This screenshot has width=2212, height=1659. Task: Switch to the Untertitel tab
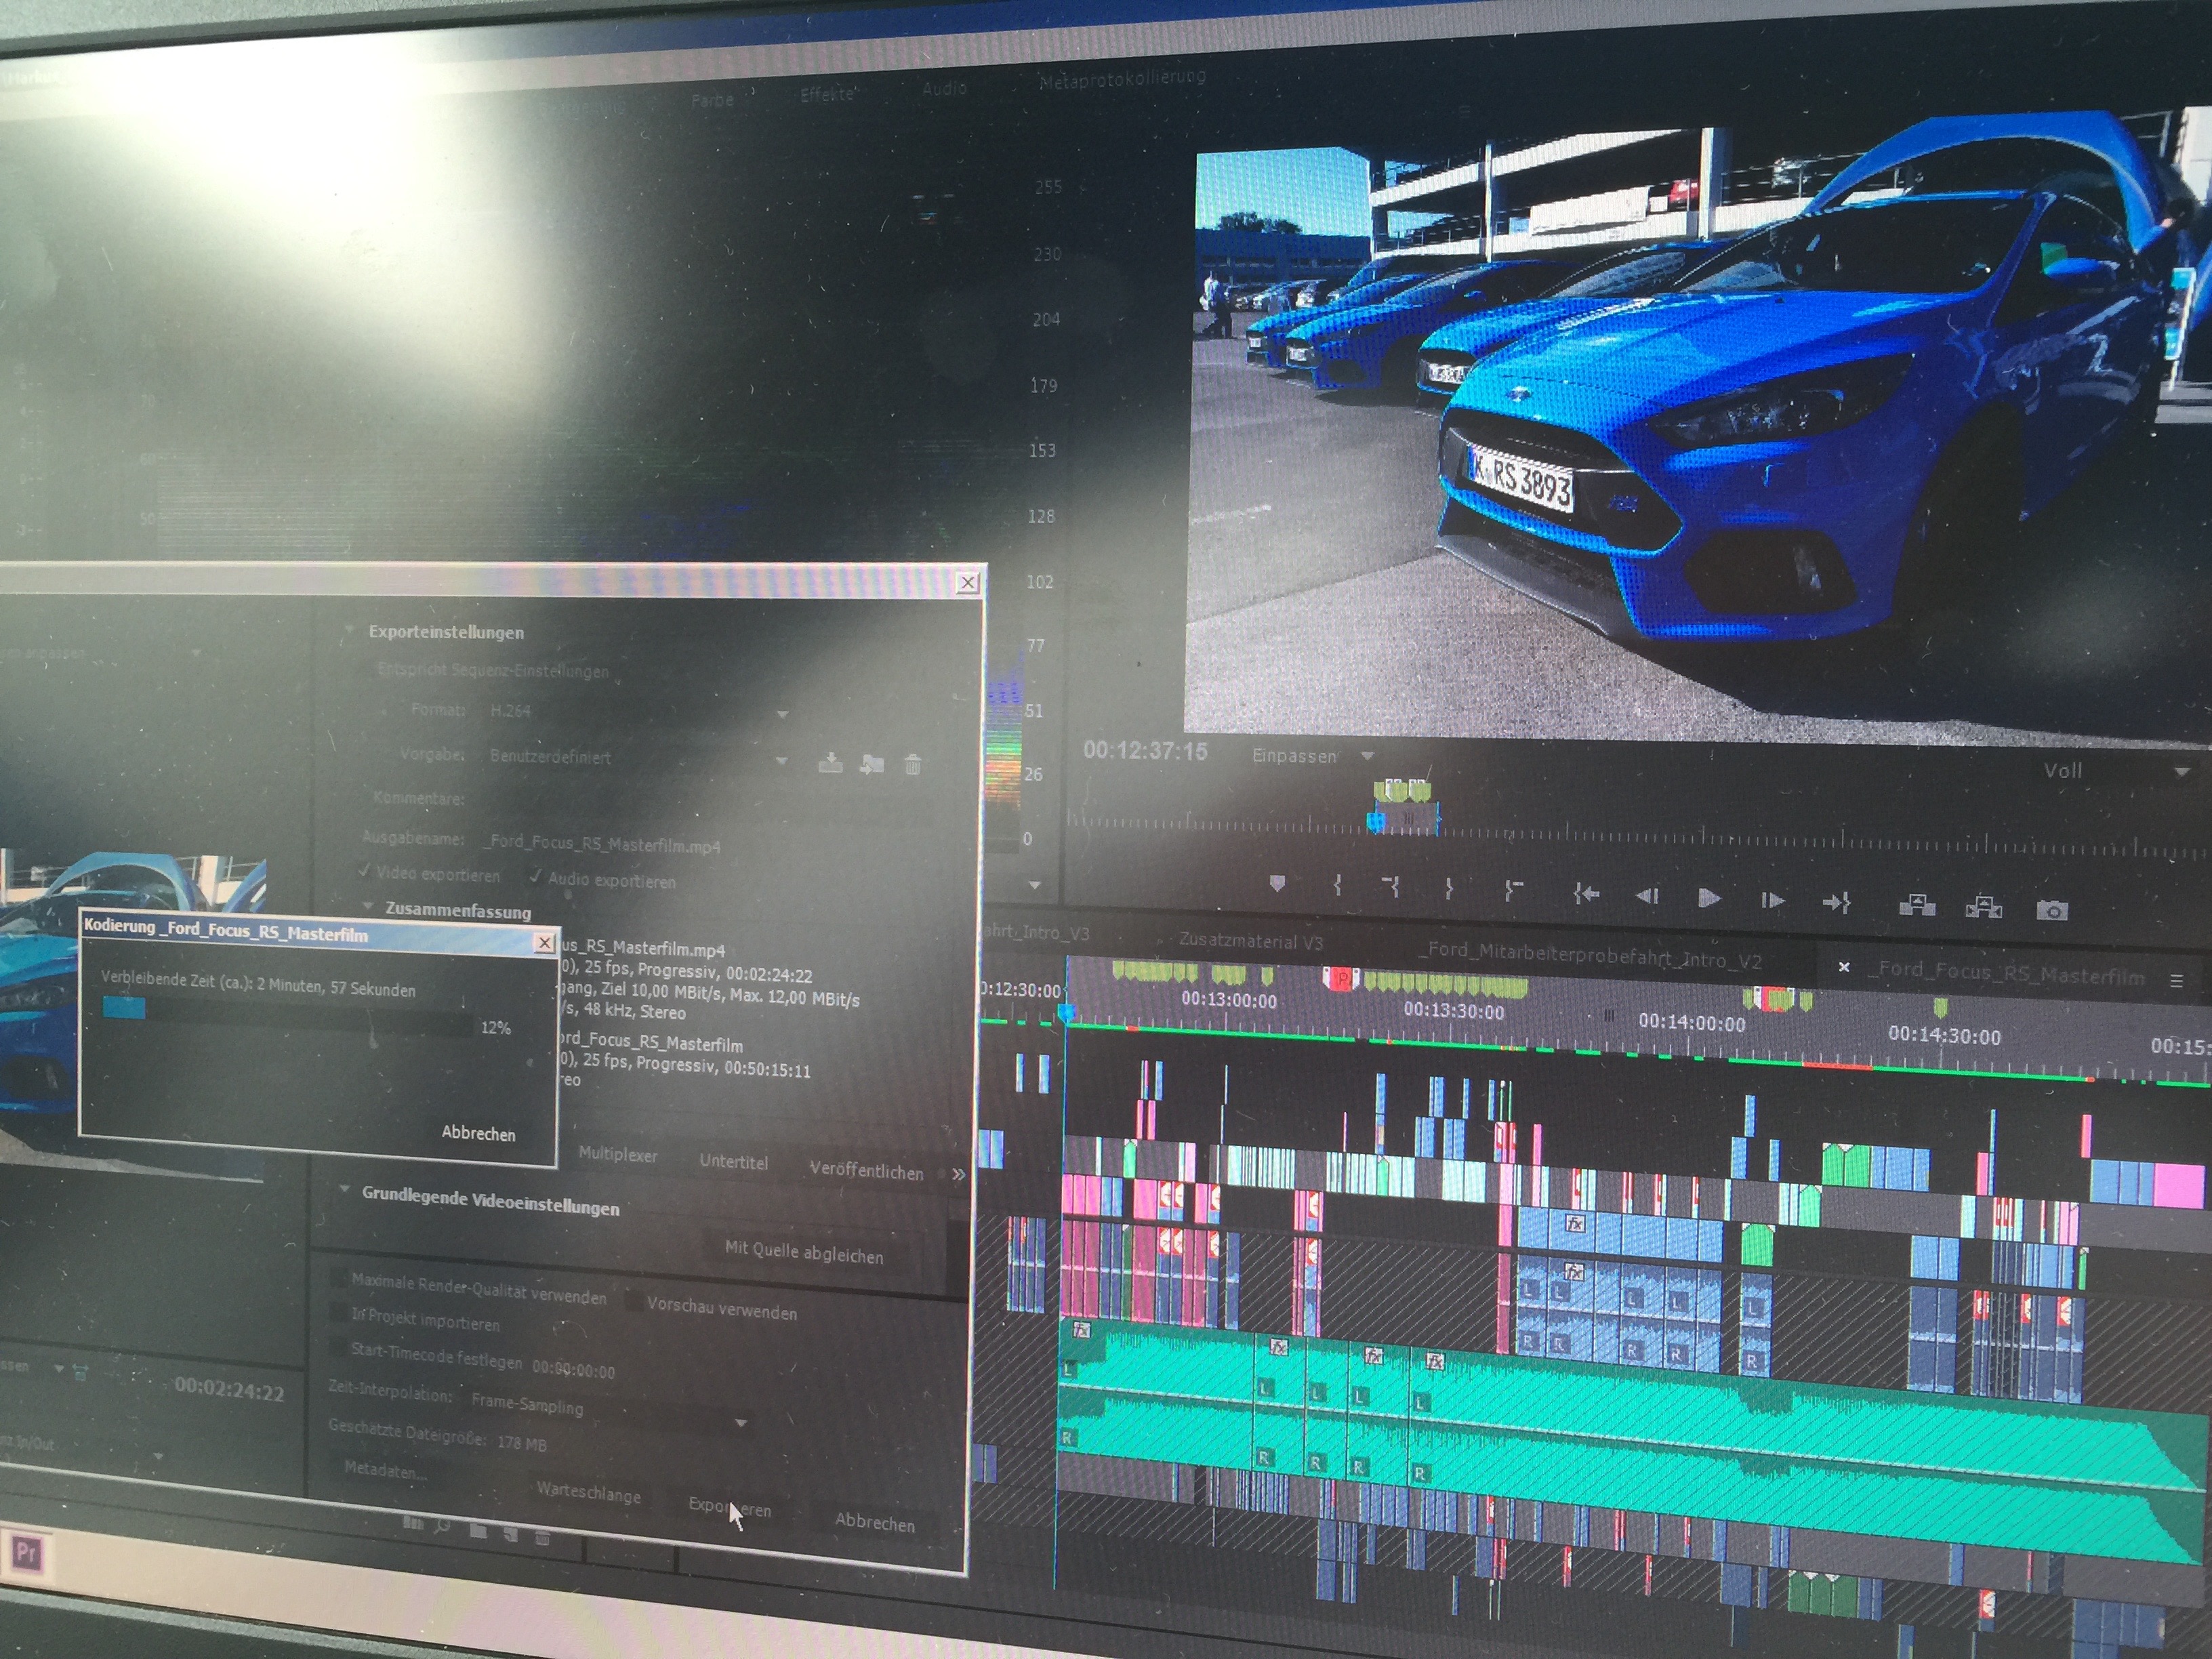coord(733,1161)
